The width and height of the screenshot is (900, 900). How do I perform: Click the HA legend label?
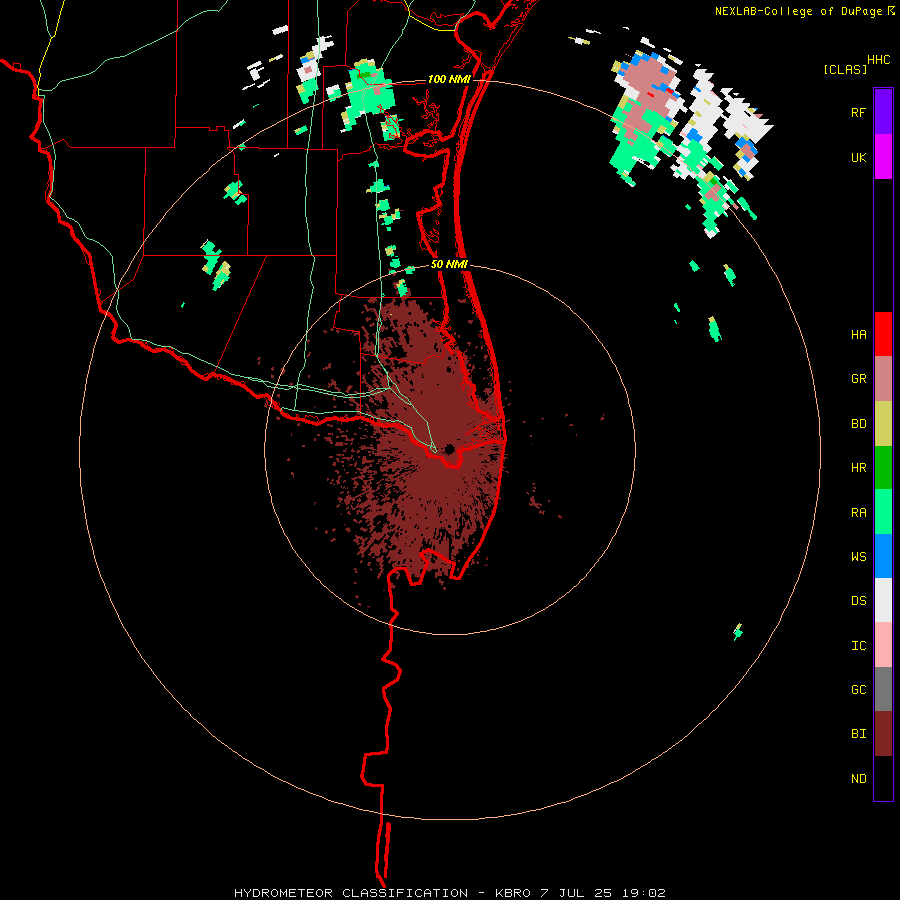(858, 335)
